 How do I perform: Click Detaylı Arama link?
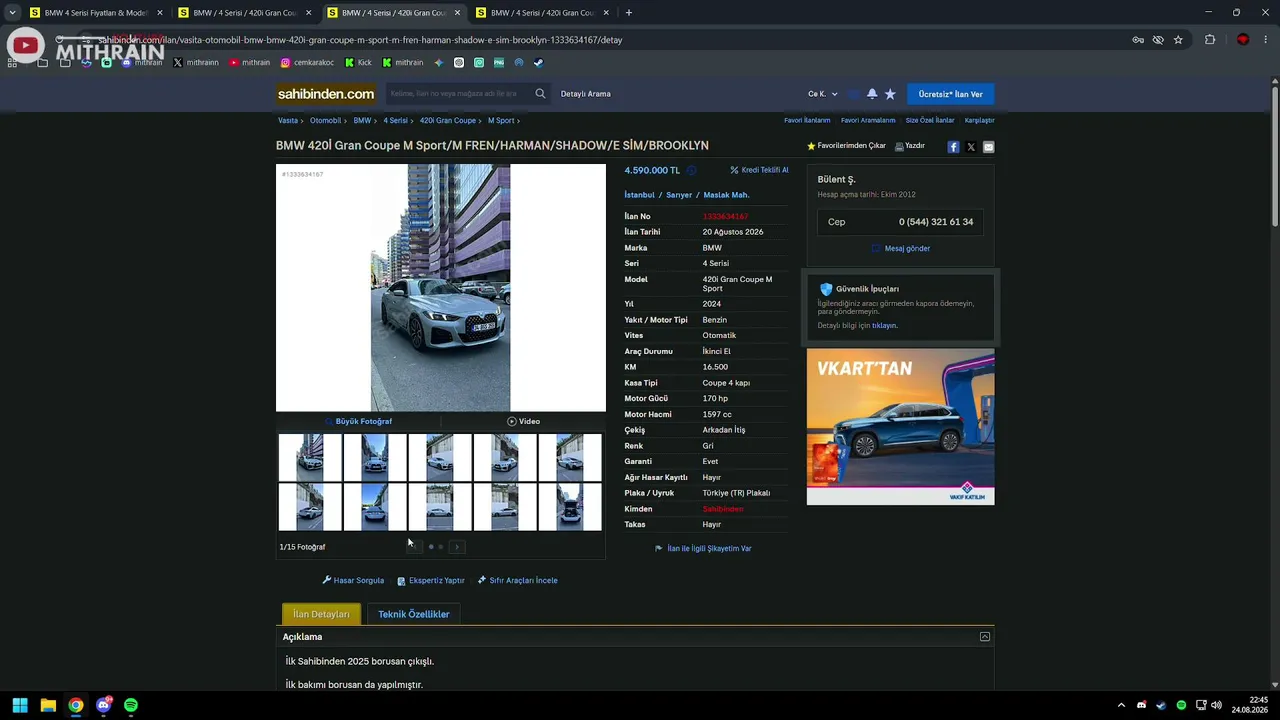click(586, 94)
